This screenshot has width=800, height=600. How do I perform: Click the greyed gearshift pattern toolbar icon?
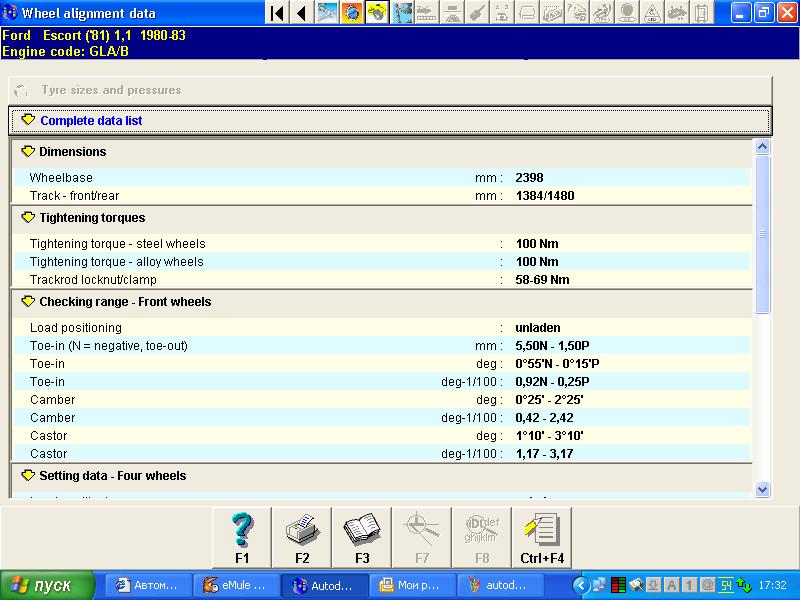[502, 13]
